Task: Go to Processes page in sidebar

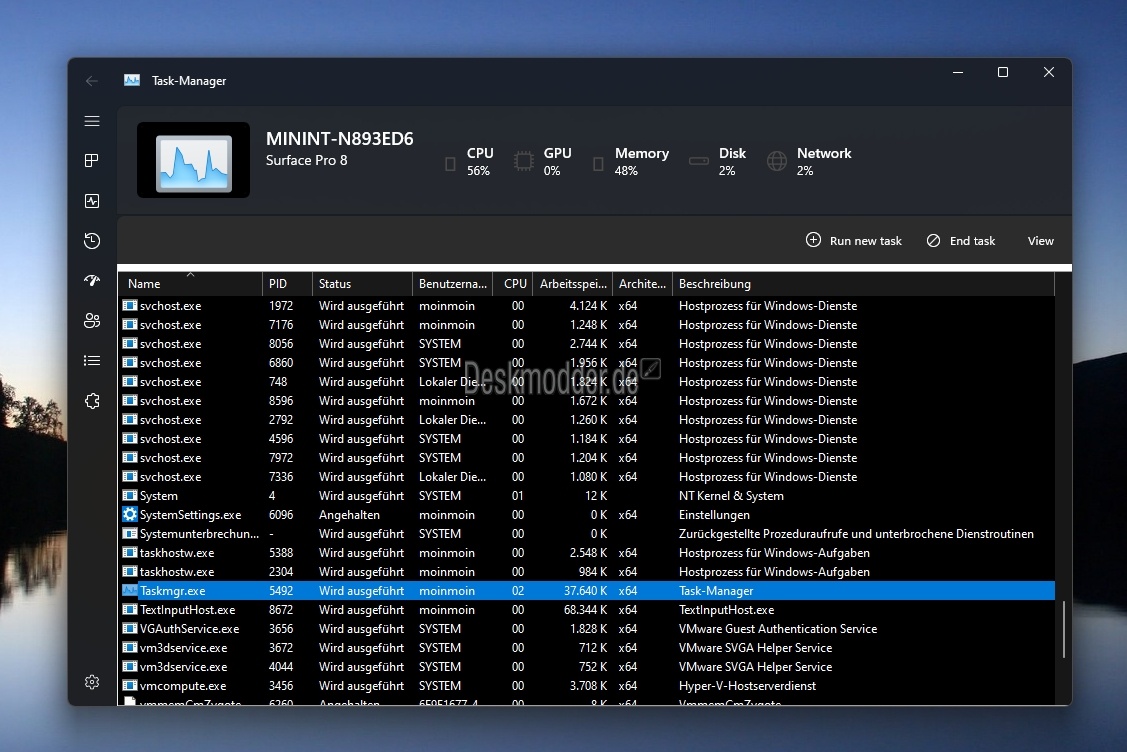Action: (92, 160)
